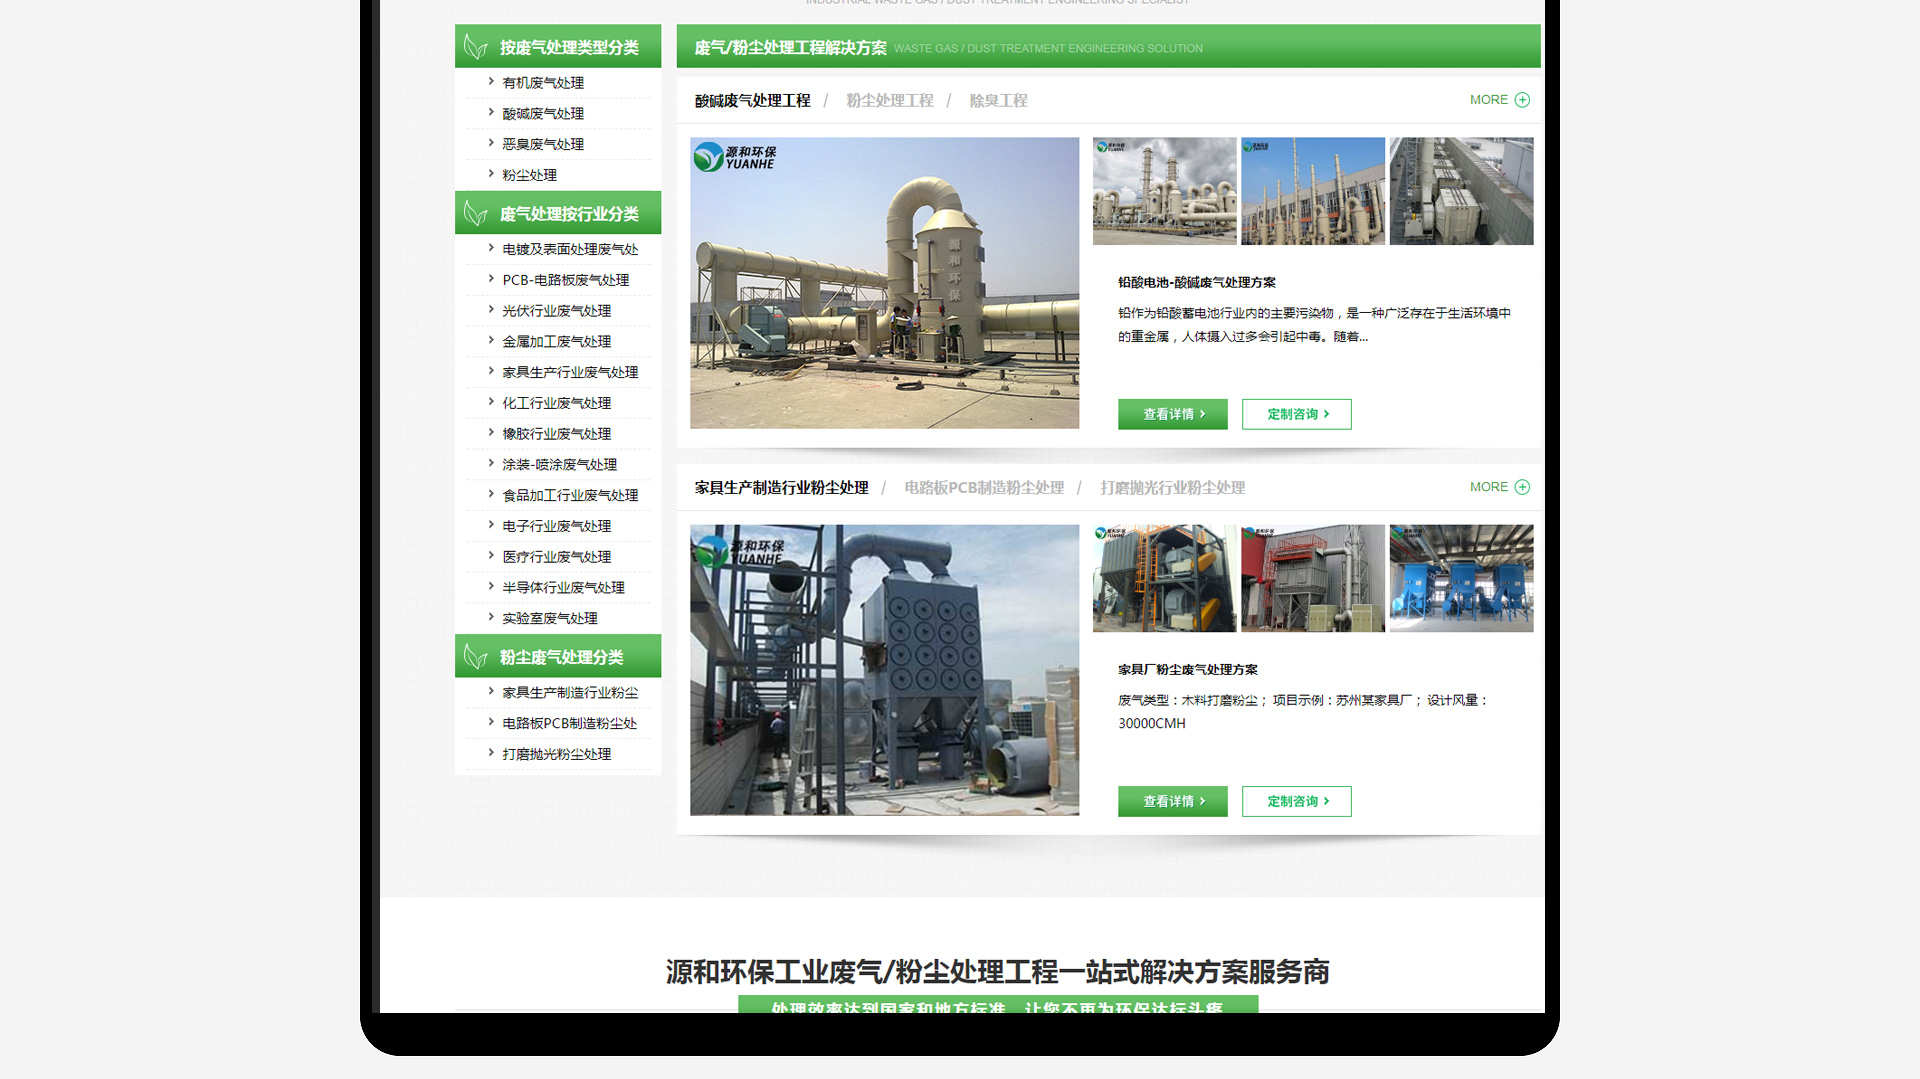The height and width of the screenshot is (1079, 1920).
Task: Click arrow before 实验室废气处理
Action: (x=491, y=617)
